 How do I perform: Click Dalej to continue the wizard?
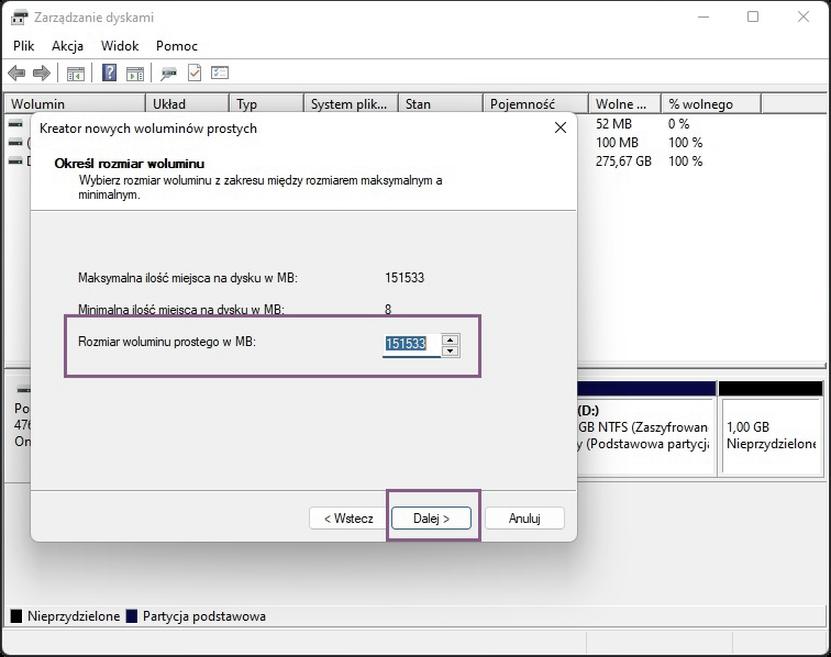point(431,518)
